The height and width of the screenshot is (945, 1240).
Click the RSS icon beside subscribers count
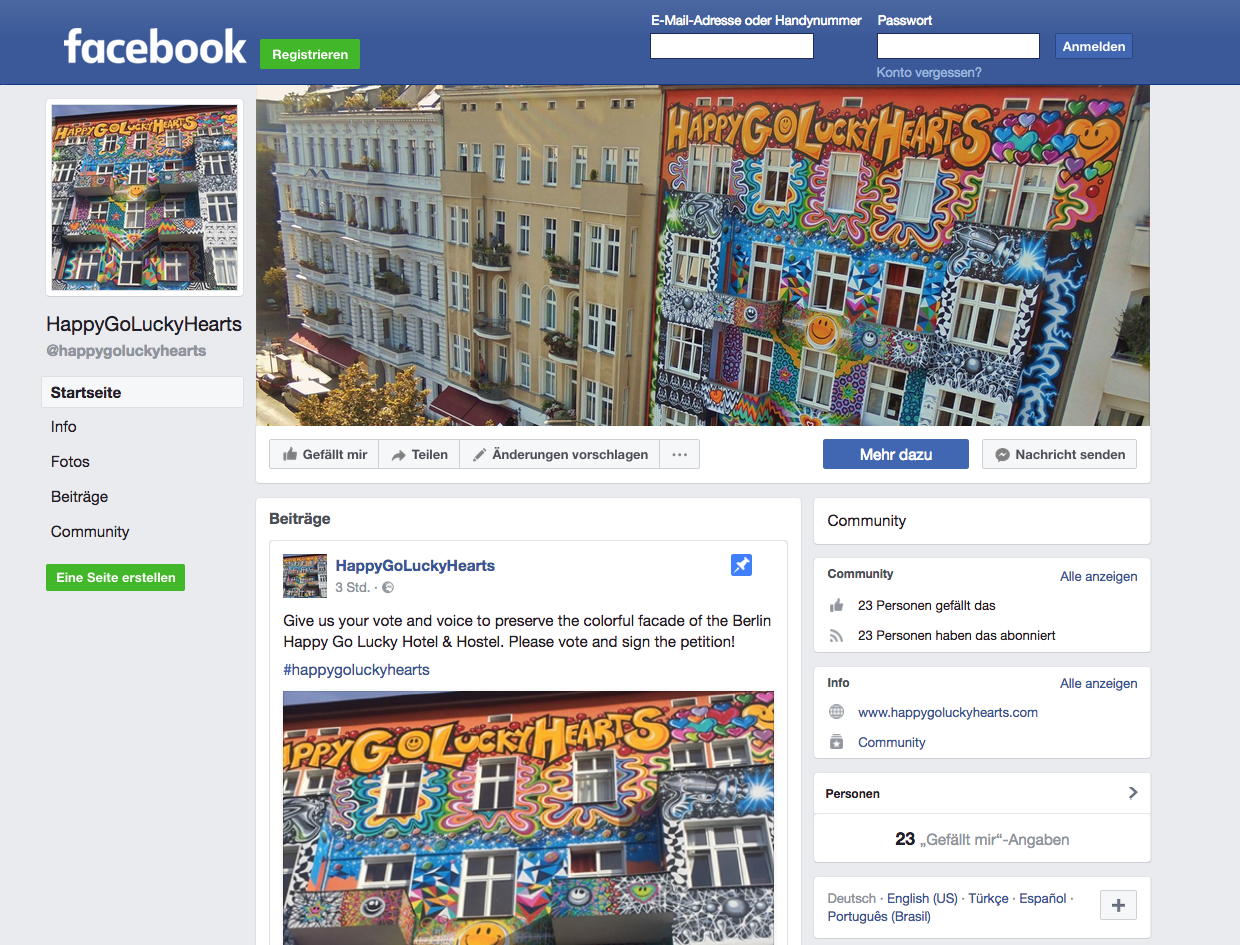coord(837,636)
